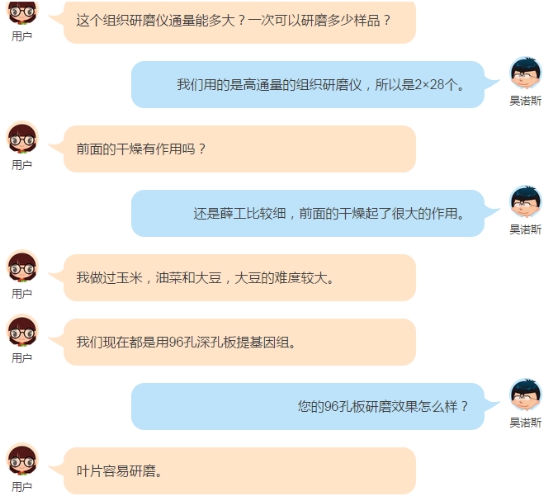Select the blue bubble saying 所以是2×28个
Image resolution: width=554 pixels, height=497 pixels.
pyautogui.click(x=307, y=84)
